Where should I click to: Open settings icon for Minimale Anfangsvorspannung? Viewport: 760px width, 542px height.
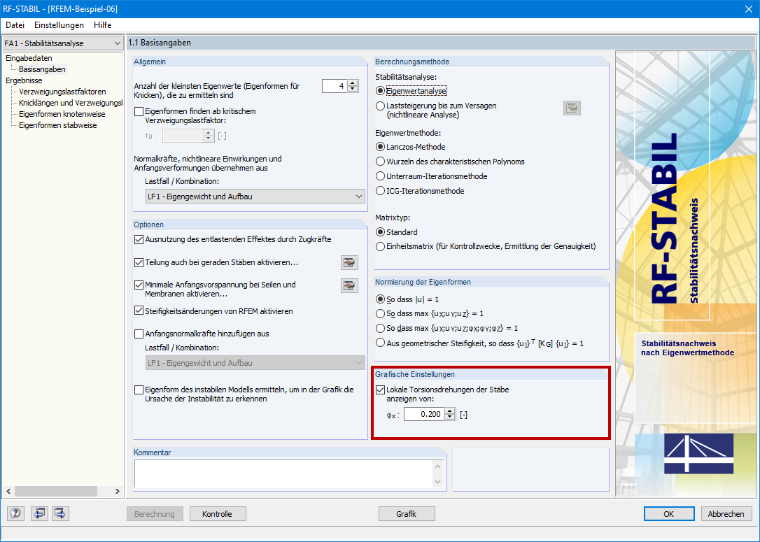click(349, 285)
